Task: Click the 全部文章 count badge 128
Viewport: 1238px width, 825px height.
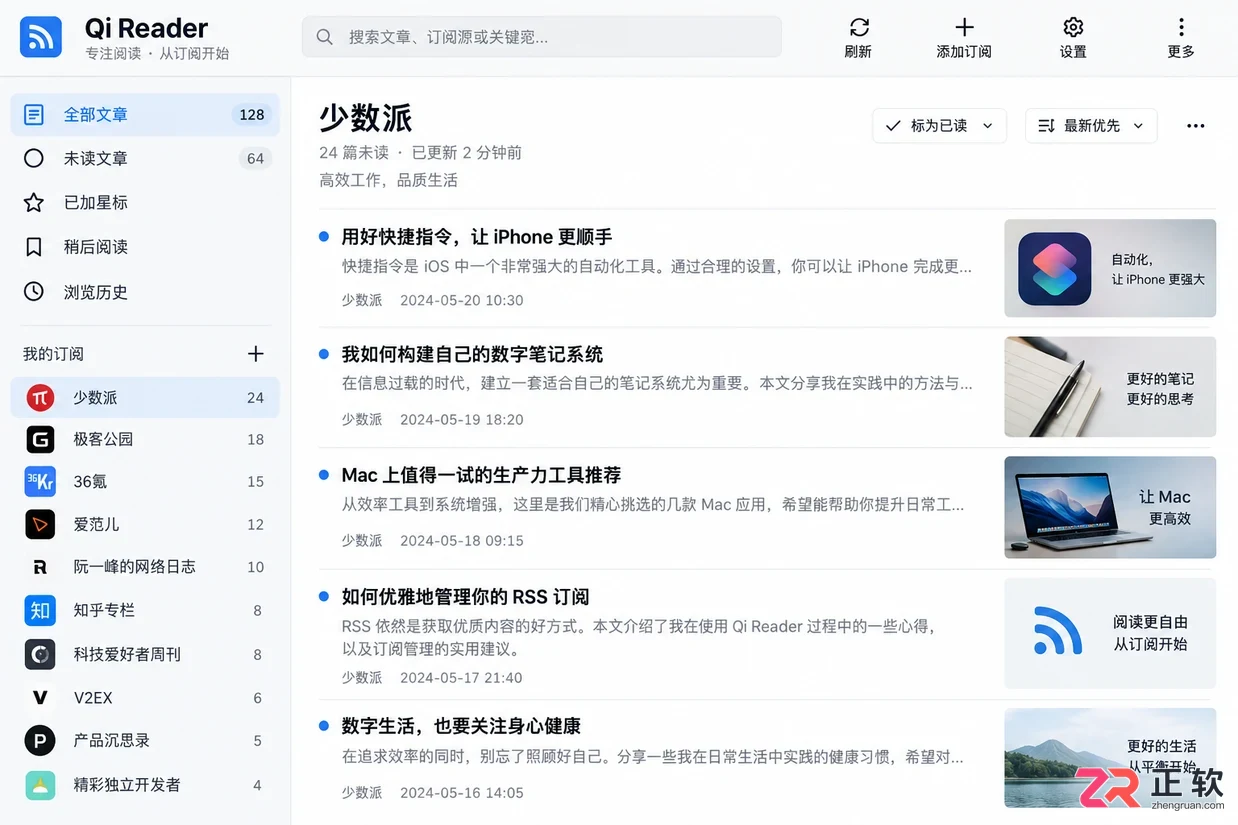Action: click(252, 115)
